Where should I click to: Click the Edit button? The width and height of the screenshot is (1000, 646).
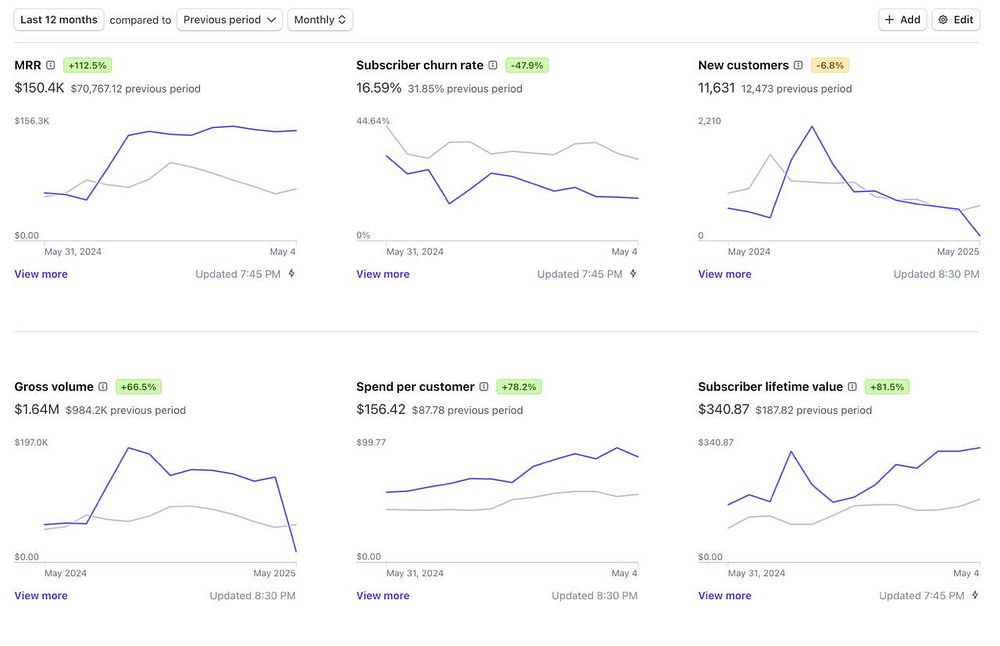pyautogui.click(x=956, y=20)
